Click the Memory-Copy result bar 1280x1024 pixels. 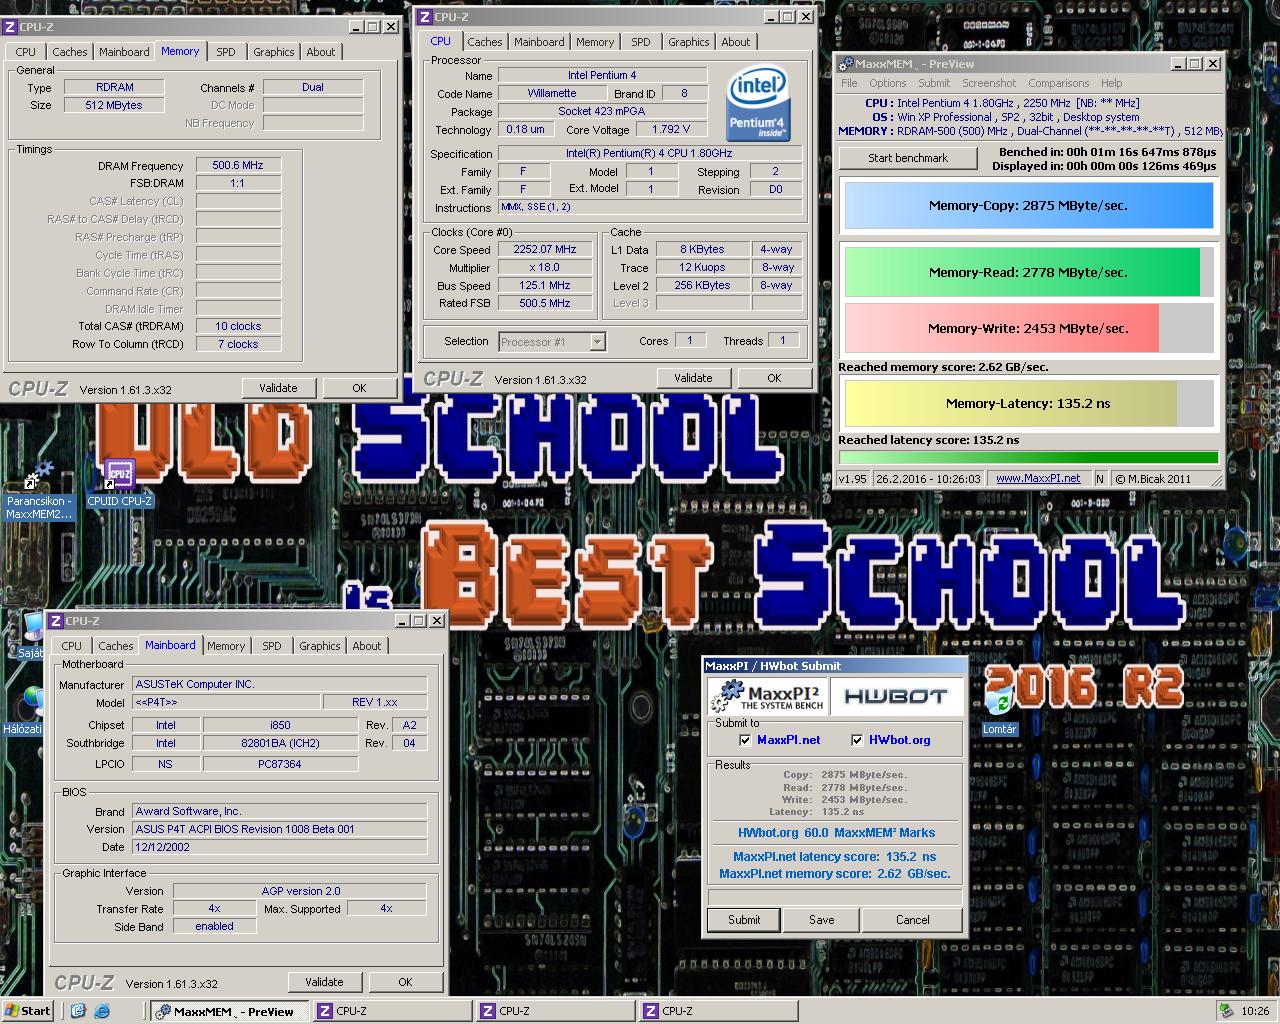click(x=1029, y=206)
